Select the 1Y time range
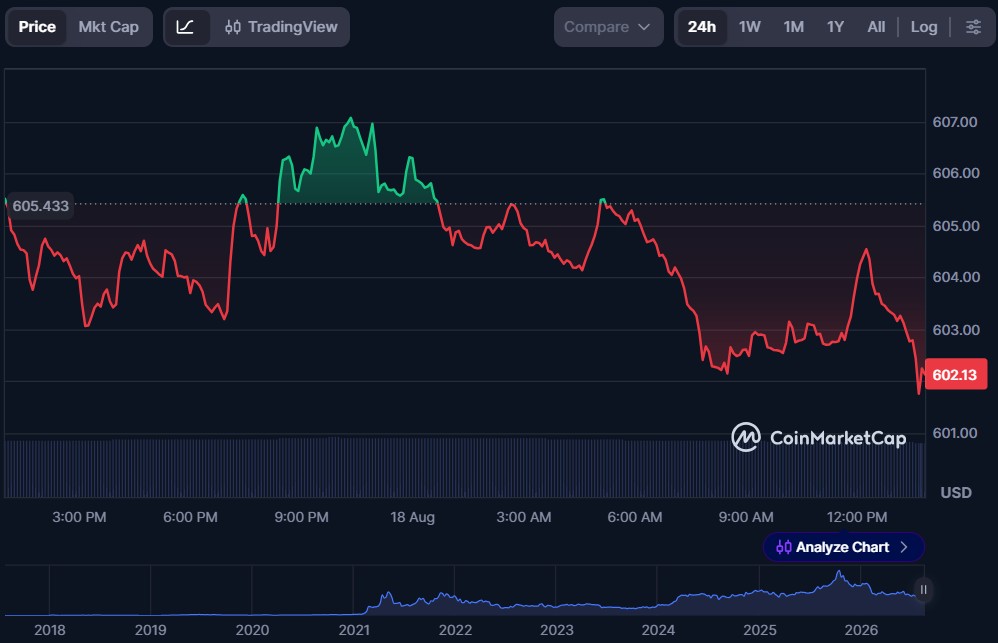998x643 pixels. coord(836,27)
